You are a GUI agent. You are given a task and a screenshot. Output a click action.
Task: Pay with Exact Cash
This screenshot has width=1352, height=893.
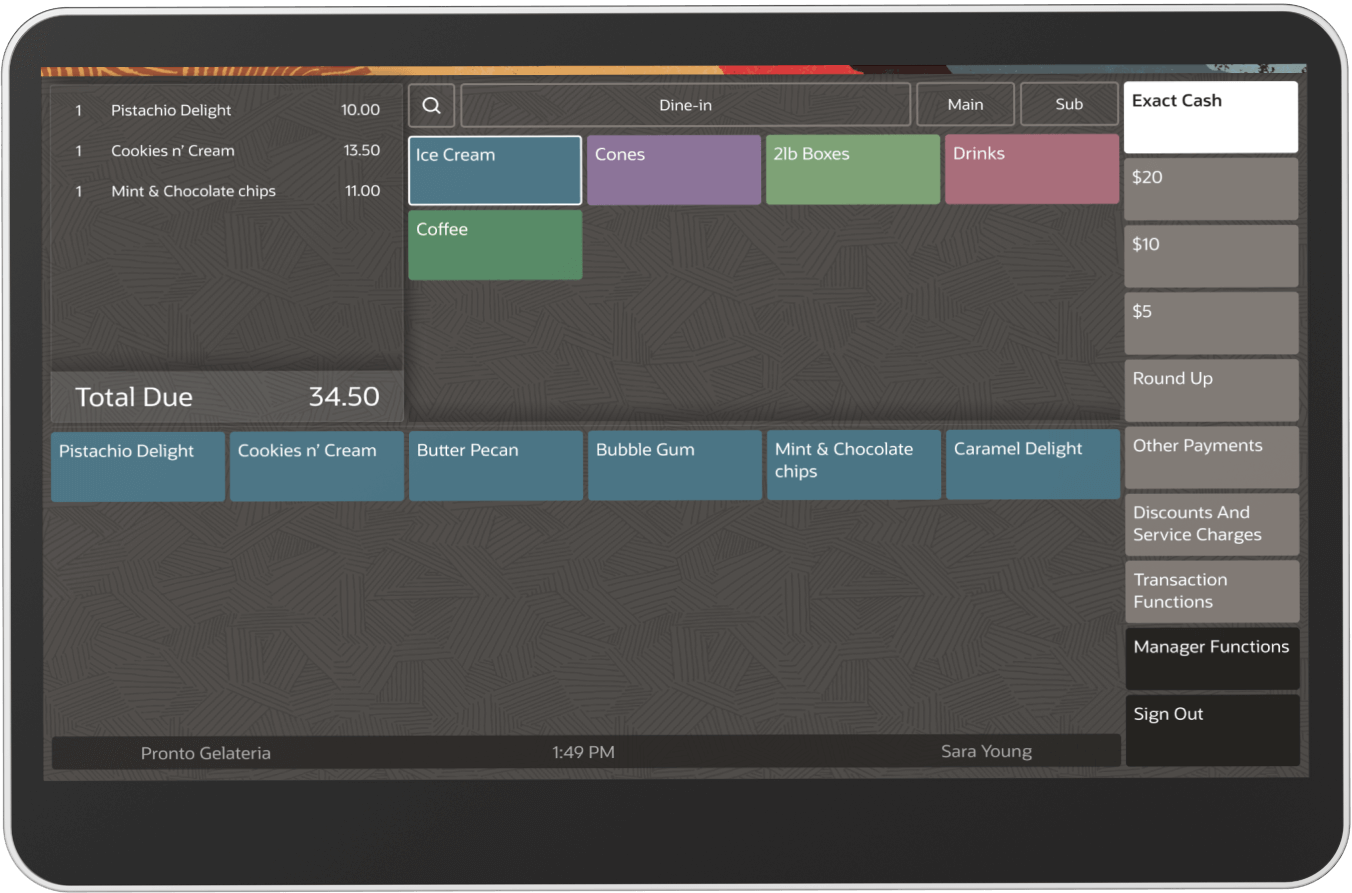[x=1210, y=116]
